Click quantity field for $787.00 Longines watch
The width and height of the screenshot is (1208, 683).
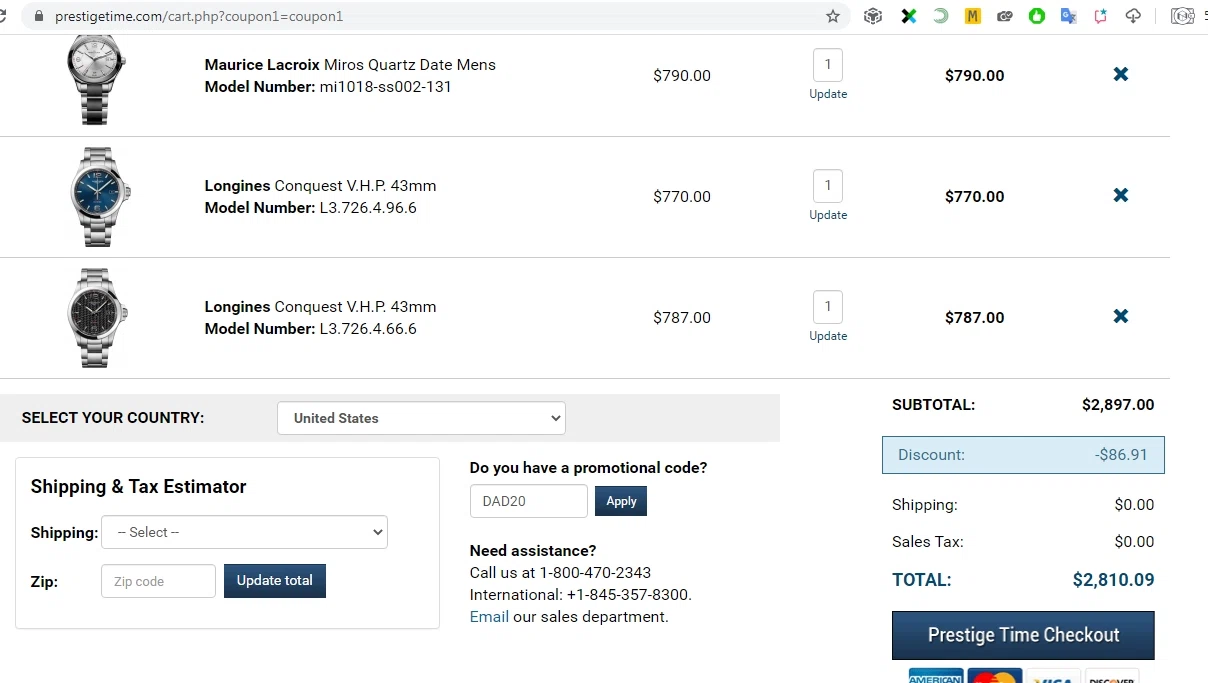coord(828,307)
